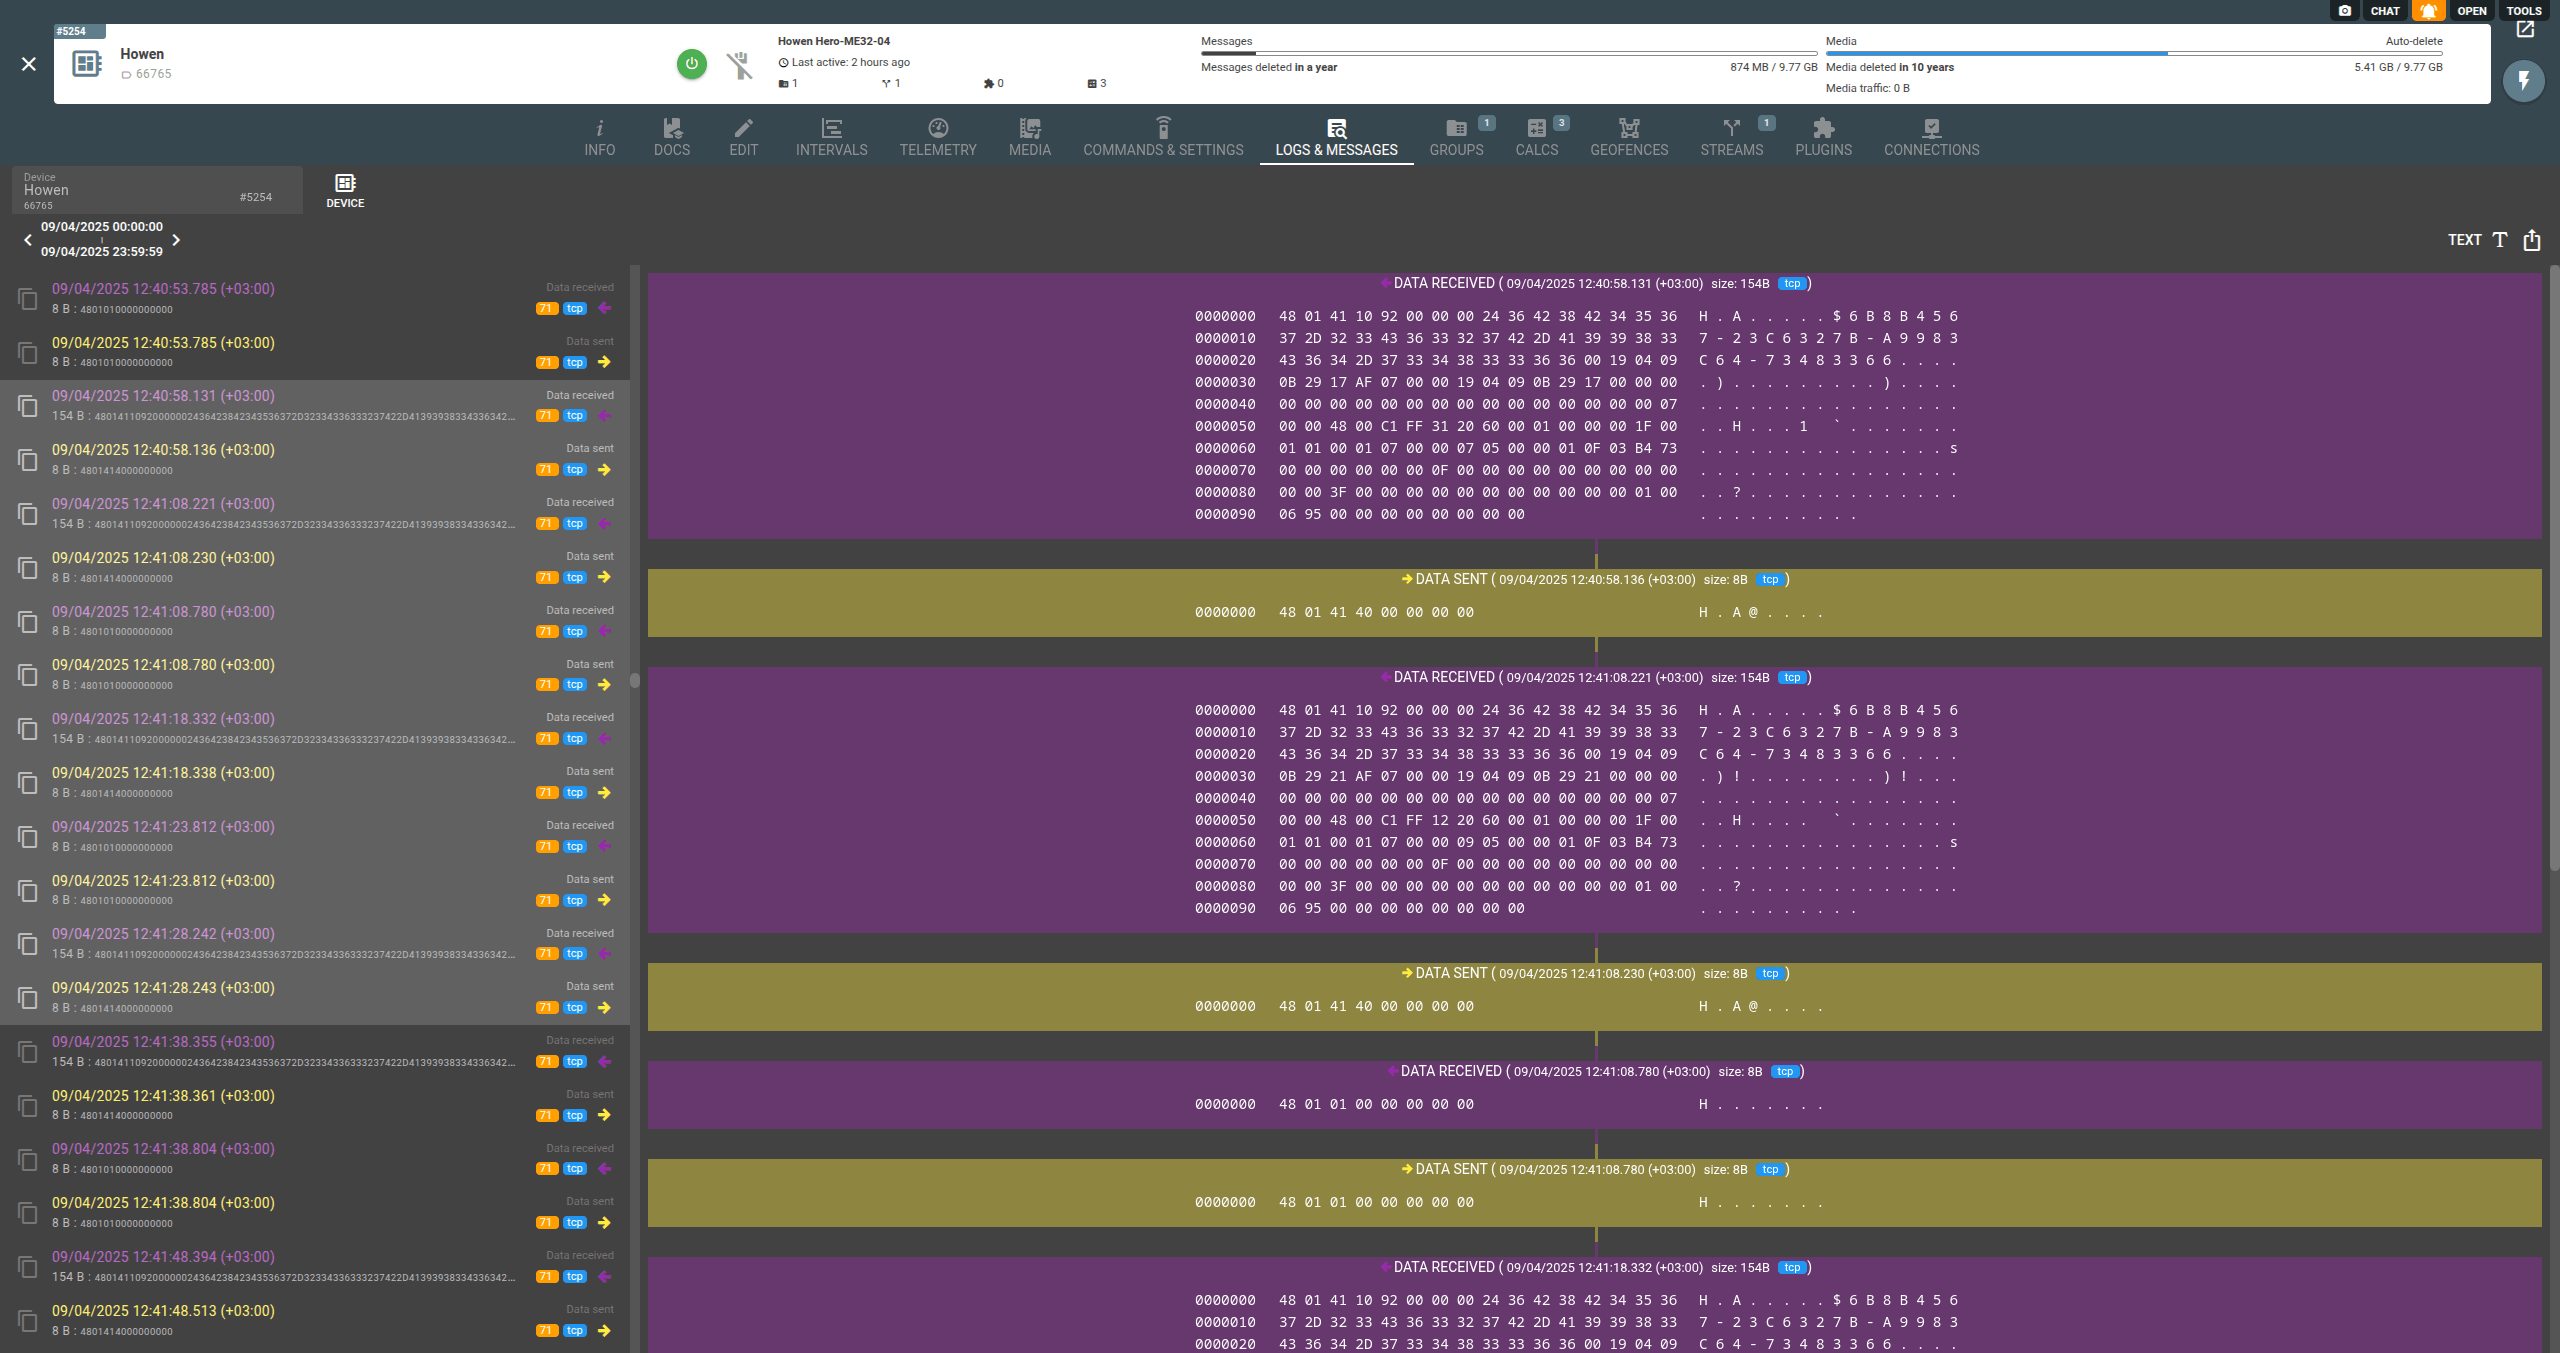The width and height of the screenshot is (2560, 1353).
Task: Go to next day arrow
Action: point(176,240)
